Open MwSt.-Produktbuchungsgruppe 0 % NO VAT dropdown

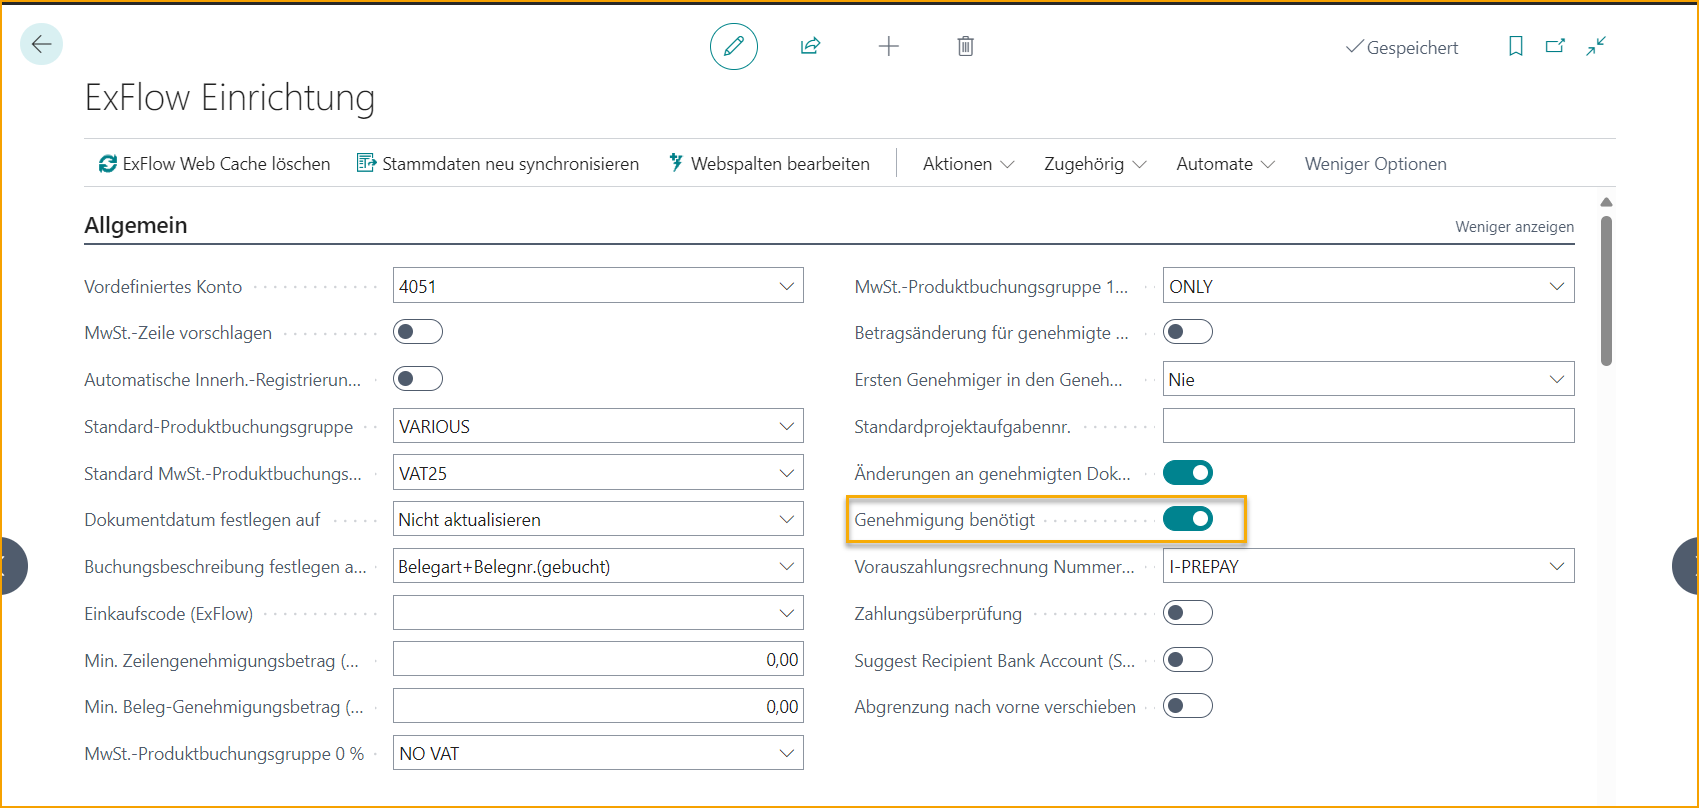pos(787,753)
